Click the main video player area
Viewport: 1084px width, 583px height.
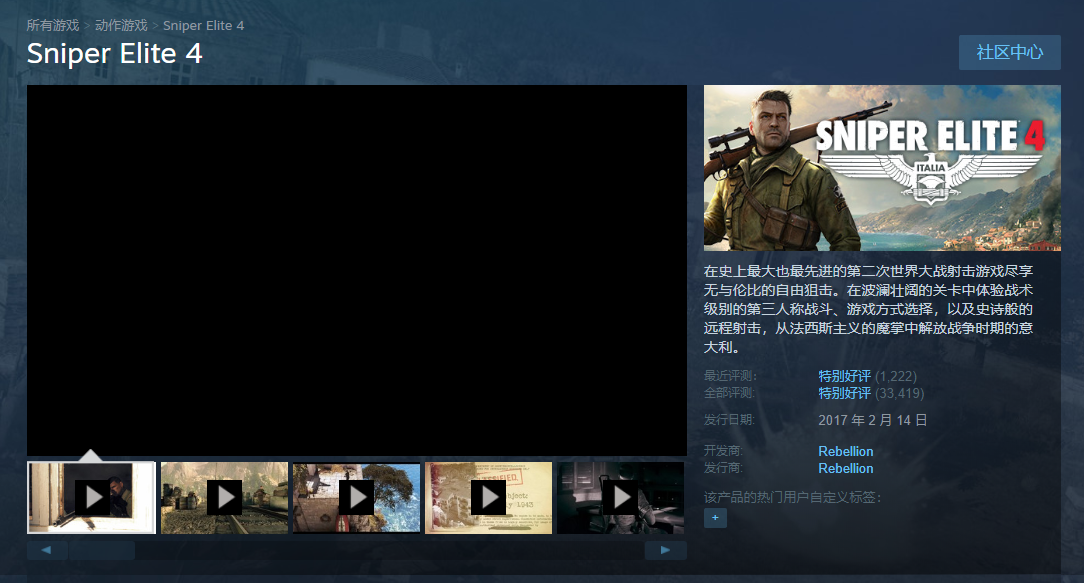pos(357,270)
